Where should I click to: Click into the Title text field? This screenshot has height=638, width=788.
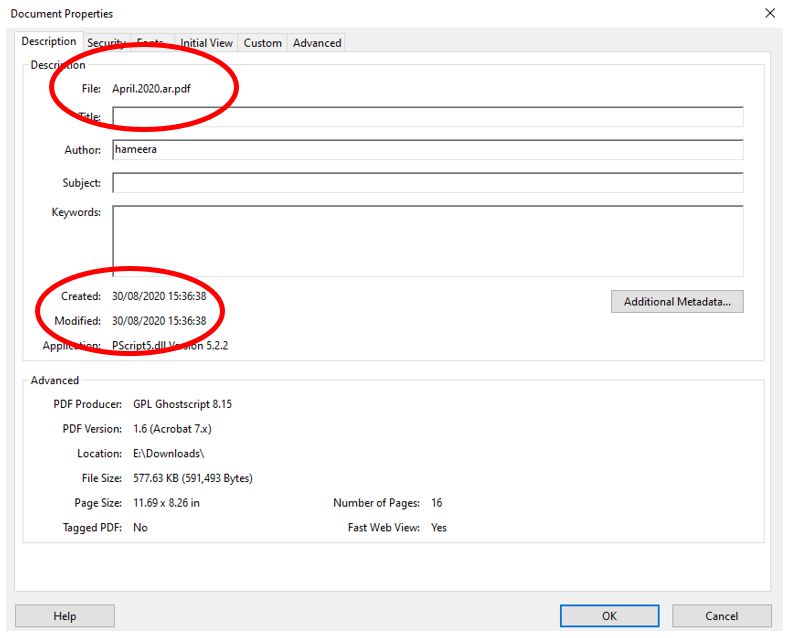(x=427, y=117)
